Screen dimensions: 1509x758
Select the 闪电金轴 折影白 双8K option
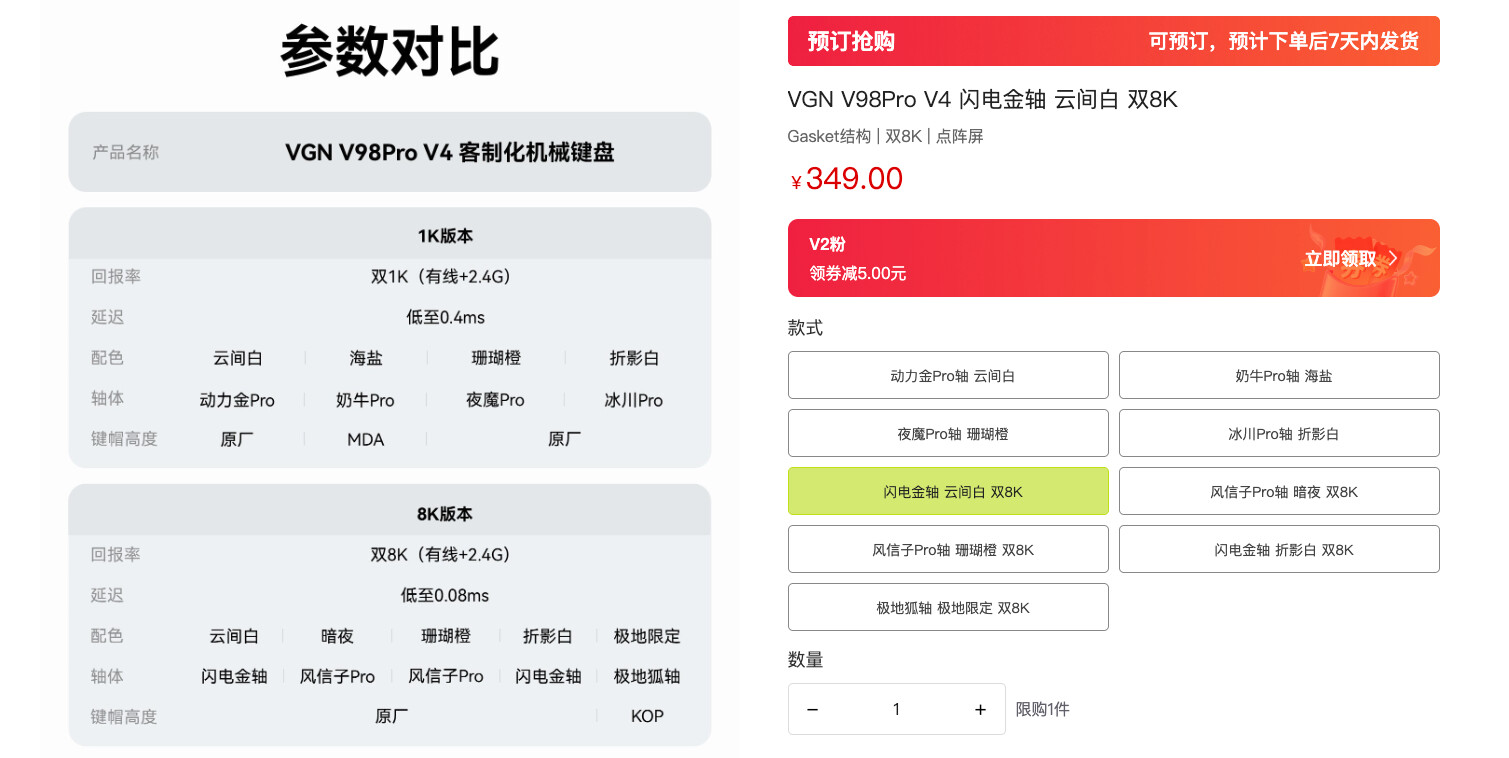pos(1279,549)
